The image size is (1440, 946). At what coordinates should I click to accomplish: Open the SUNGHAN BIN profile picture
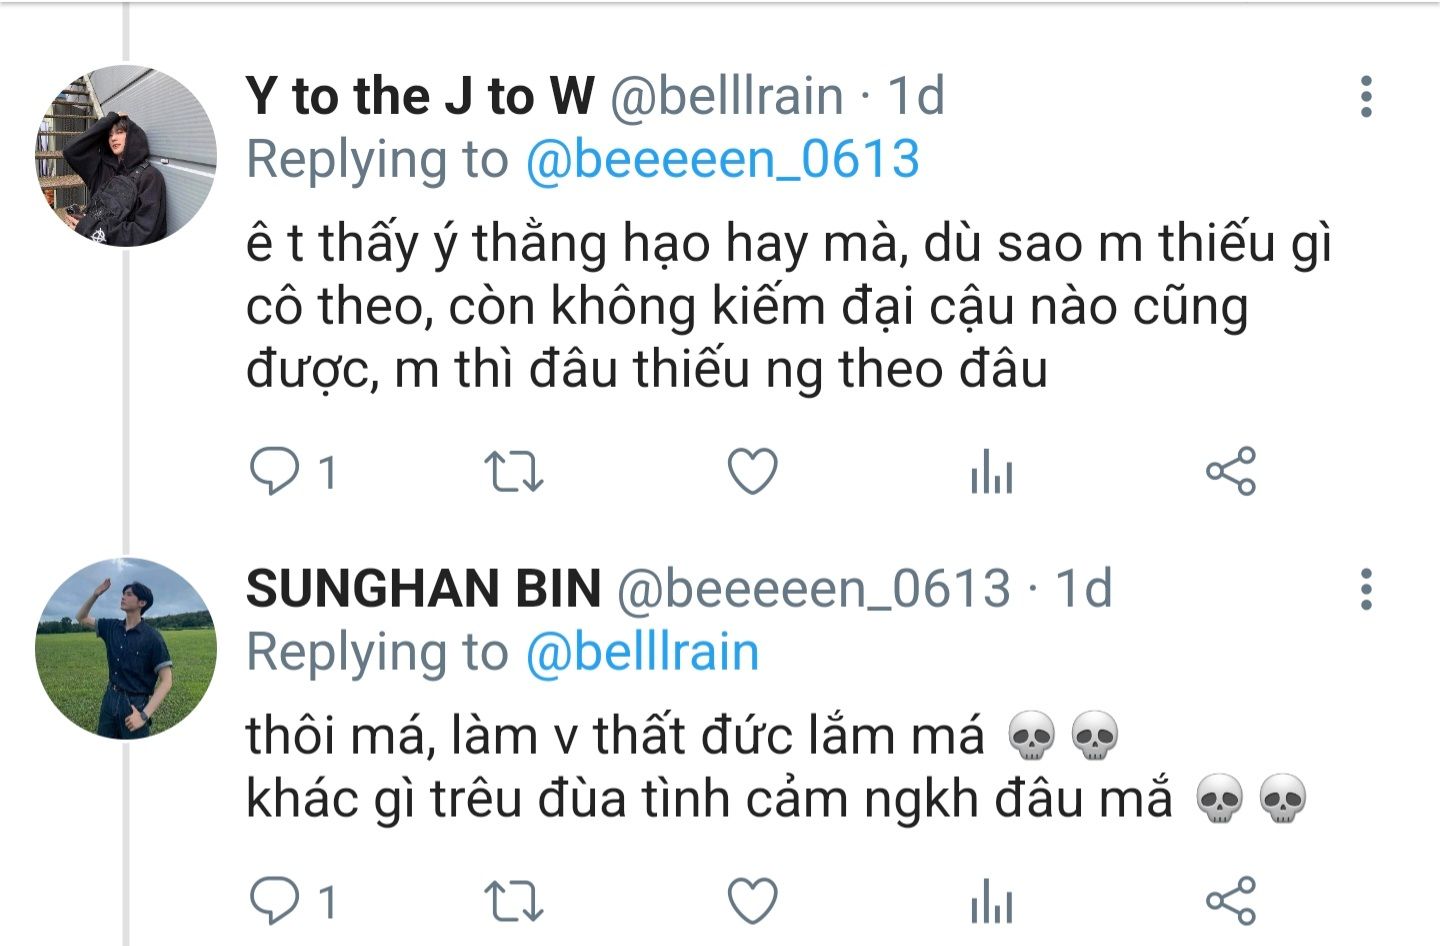pyautogui.click(x=126, y=648)
